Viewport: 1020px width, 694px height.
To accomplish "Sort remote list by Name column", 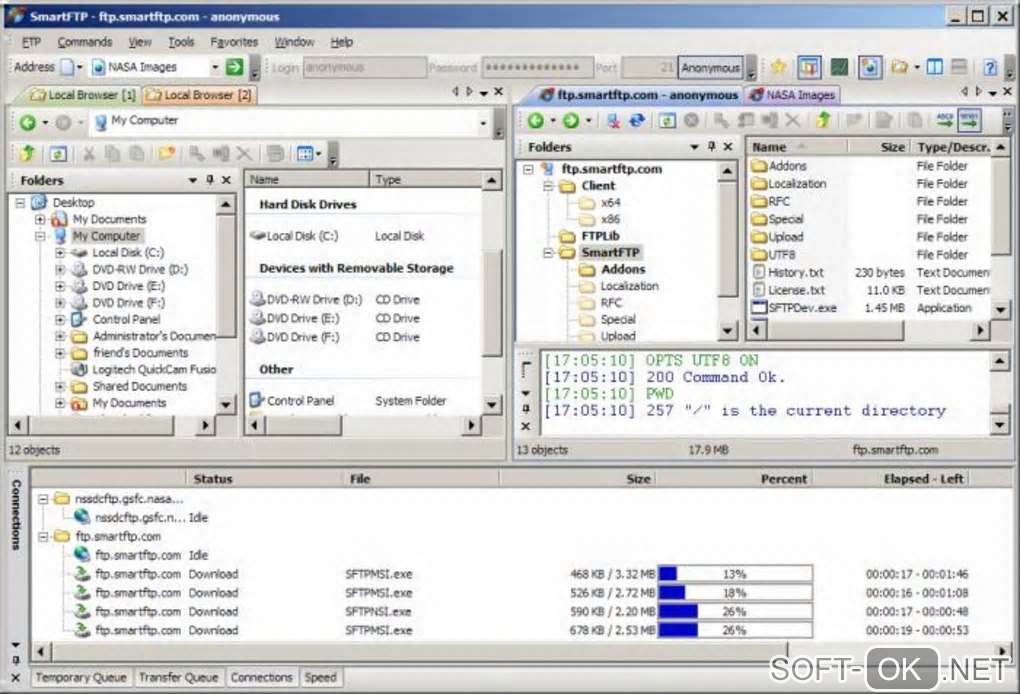I will click(x=796, y=147).
